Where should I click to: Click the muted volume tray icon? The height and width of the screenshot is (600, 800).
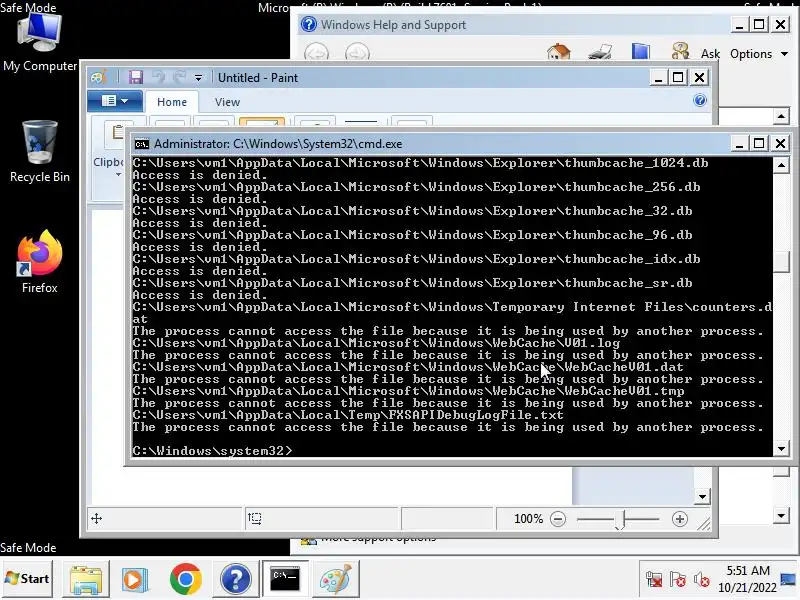click(x=702, y=580)
